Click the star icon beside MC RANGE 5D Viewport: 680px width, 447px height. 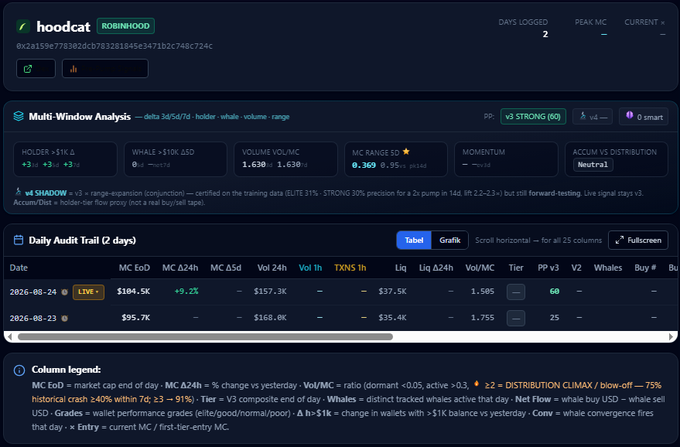[x=406, y=151]
